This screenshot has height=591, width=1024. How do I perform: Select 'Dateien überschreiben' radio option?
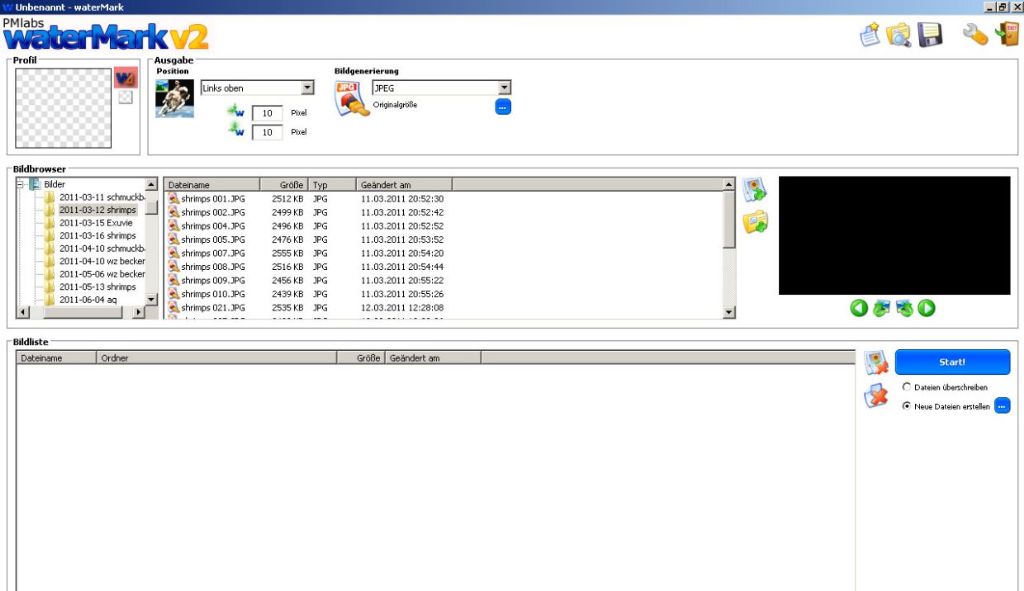click(907, 387)
